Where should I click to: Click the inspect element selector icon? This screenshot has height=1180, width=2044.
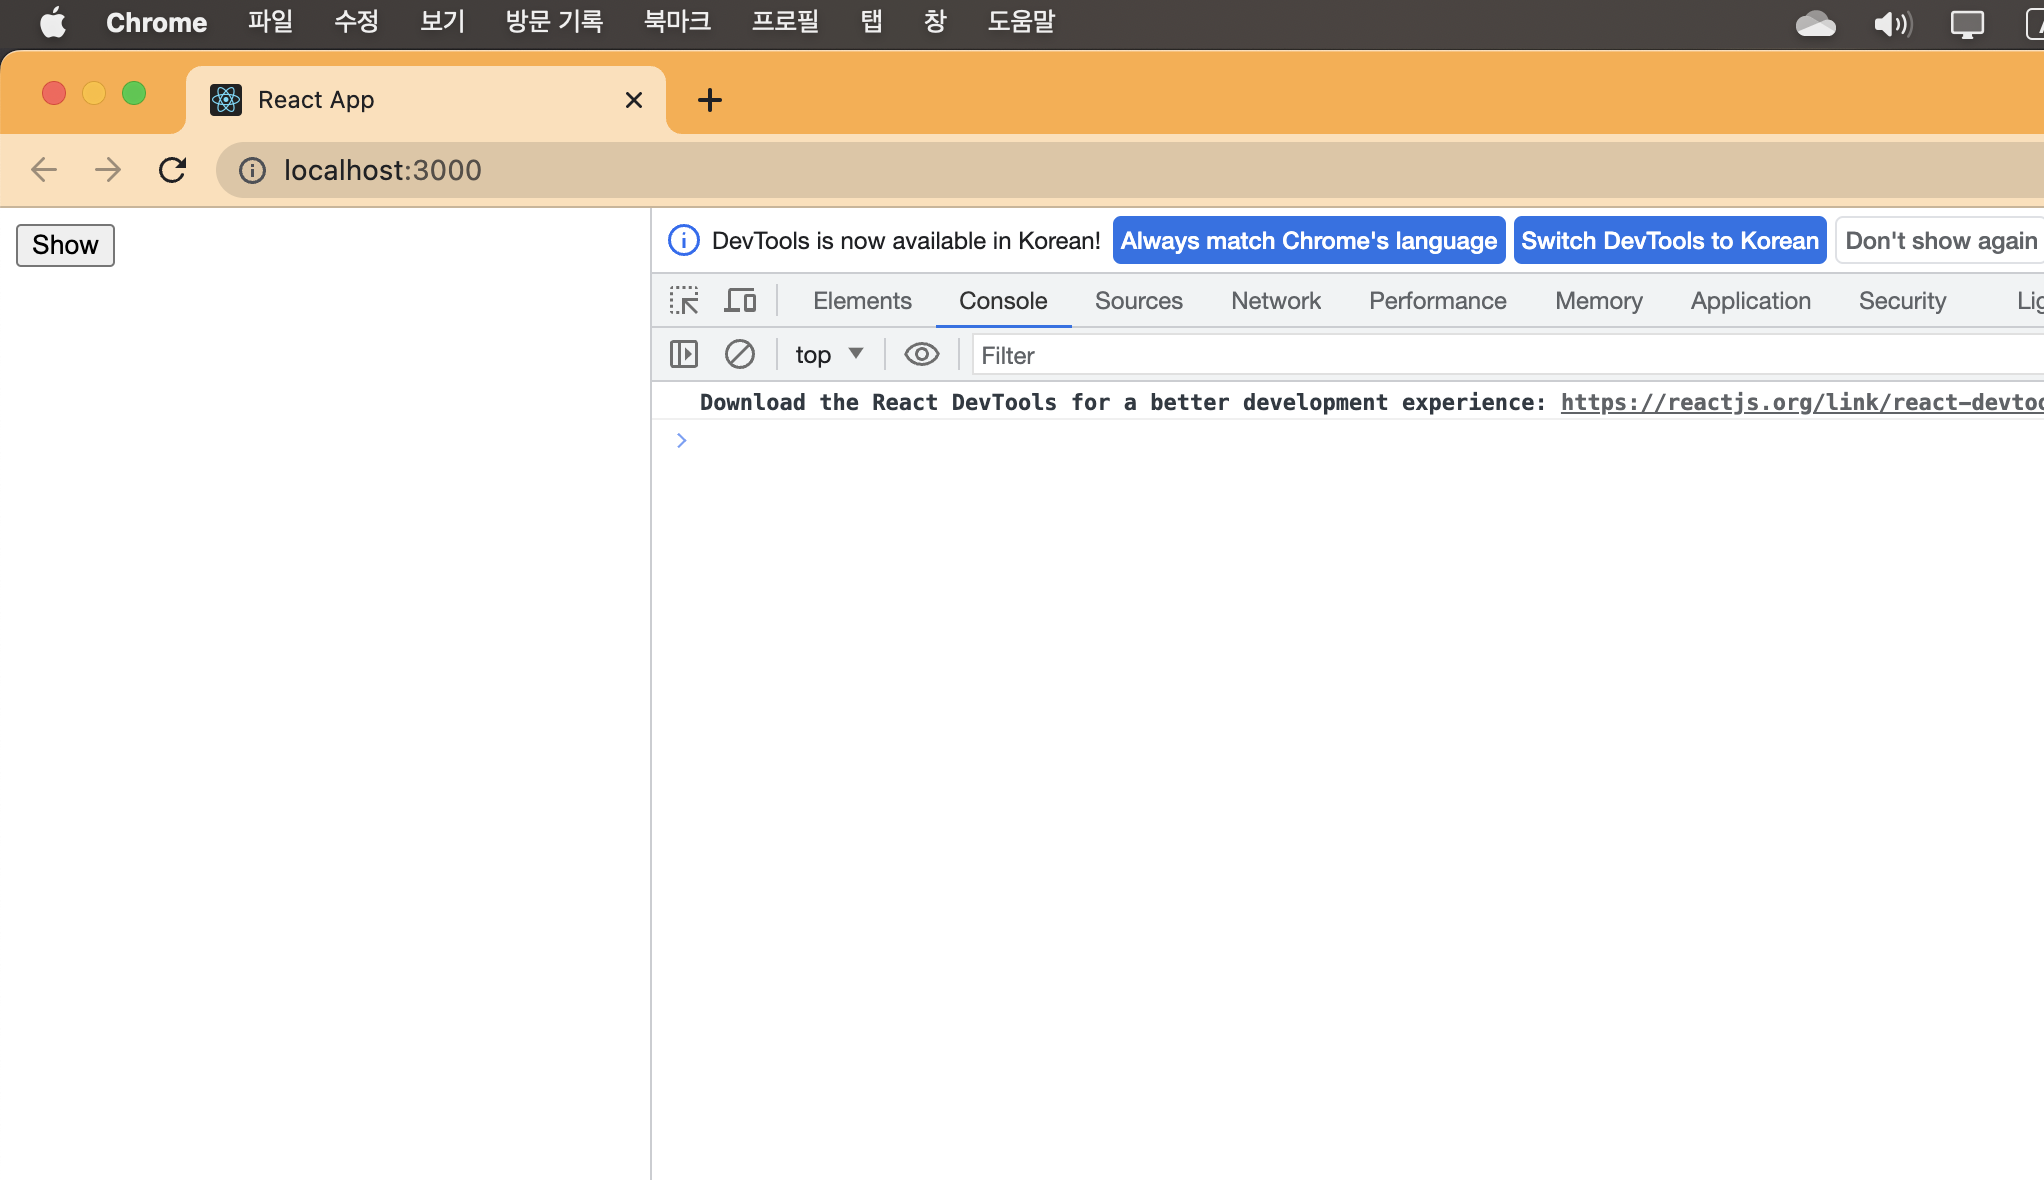[x=684, y=301]
